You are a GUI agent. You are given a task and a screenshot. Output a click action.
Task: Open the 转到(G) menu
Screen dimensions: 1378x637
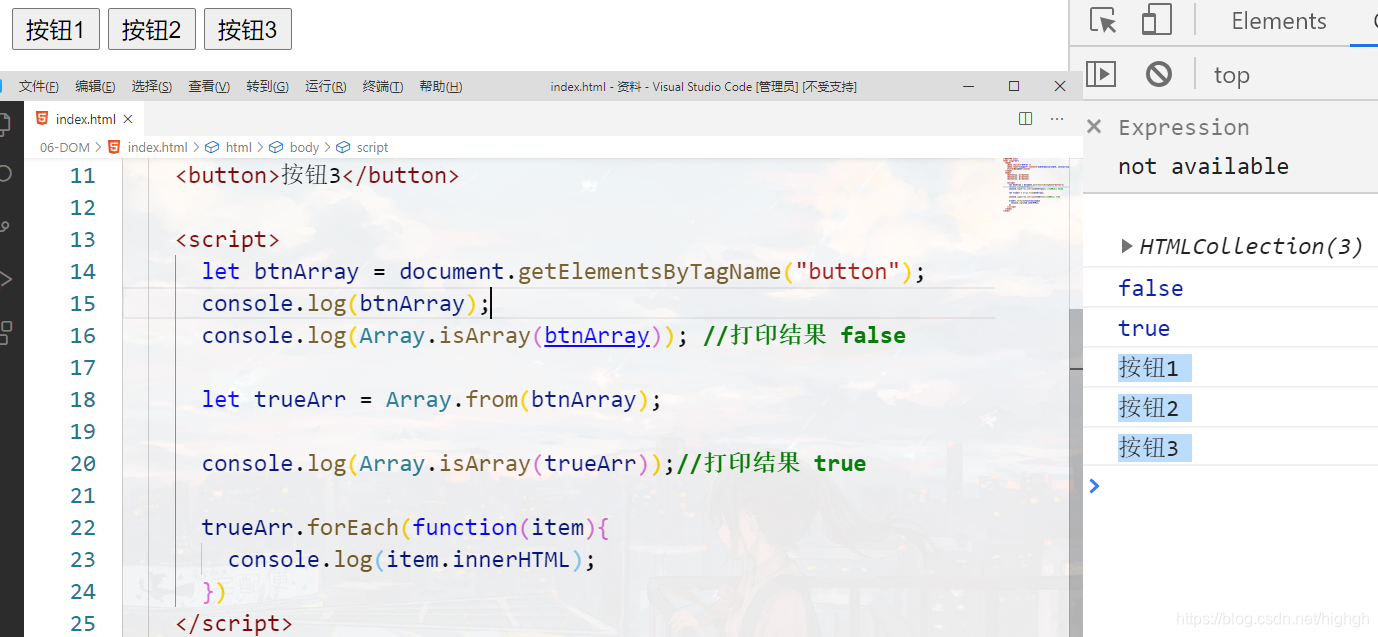(268, 87)
